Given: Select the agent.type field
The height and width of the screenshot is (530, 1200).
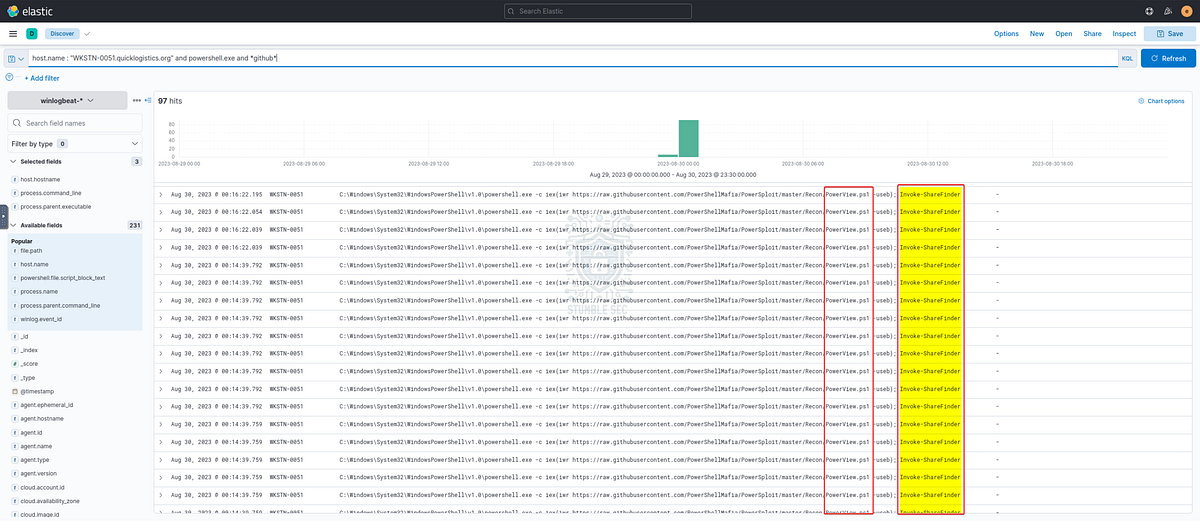Looking at the screenshot, I should 35,459.
